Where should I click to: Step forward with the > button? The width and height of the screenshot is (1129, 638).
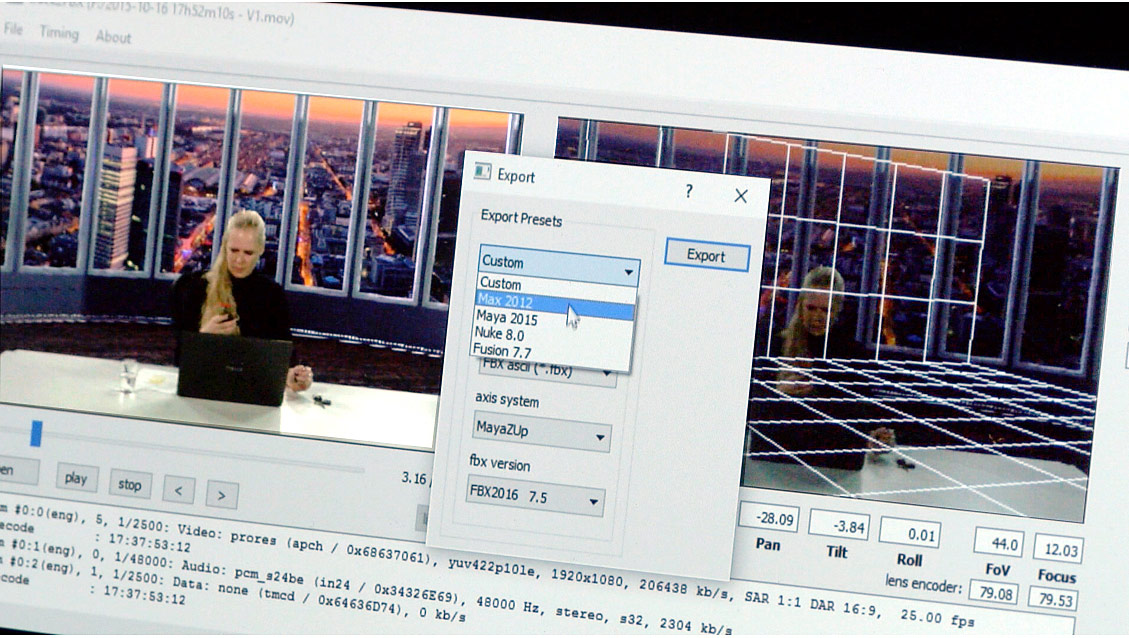(221, 493)
